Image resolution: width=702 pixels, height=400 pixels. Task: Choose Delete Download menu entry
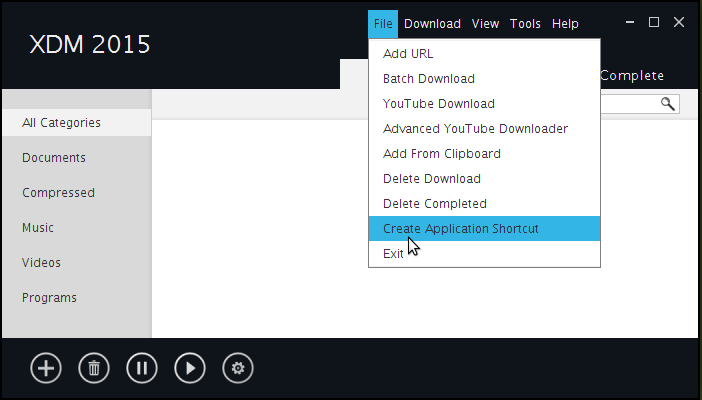pos(484,179)
